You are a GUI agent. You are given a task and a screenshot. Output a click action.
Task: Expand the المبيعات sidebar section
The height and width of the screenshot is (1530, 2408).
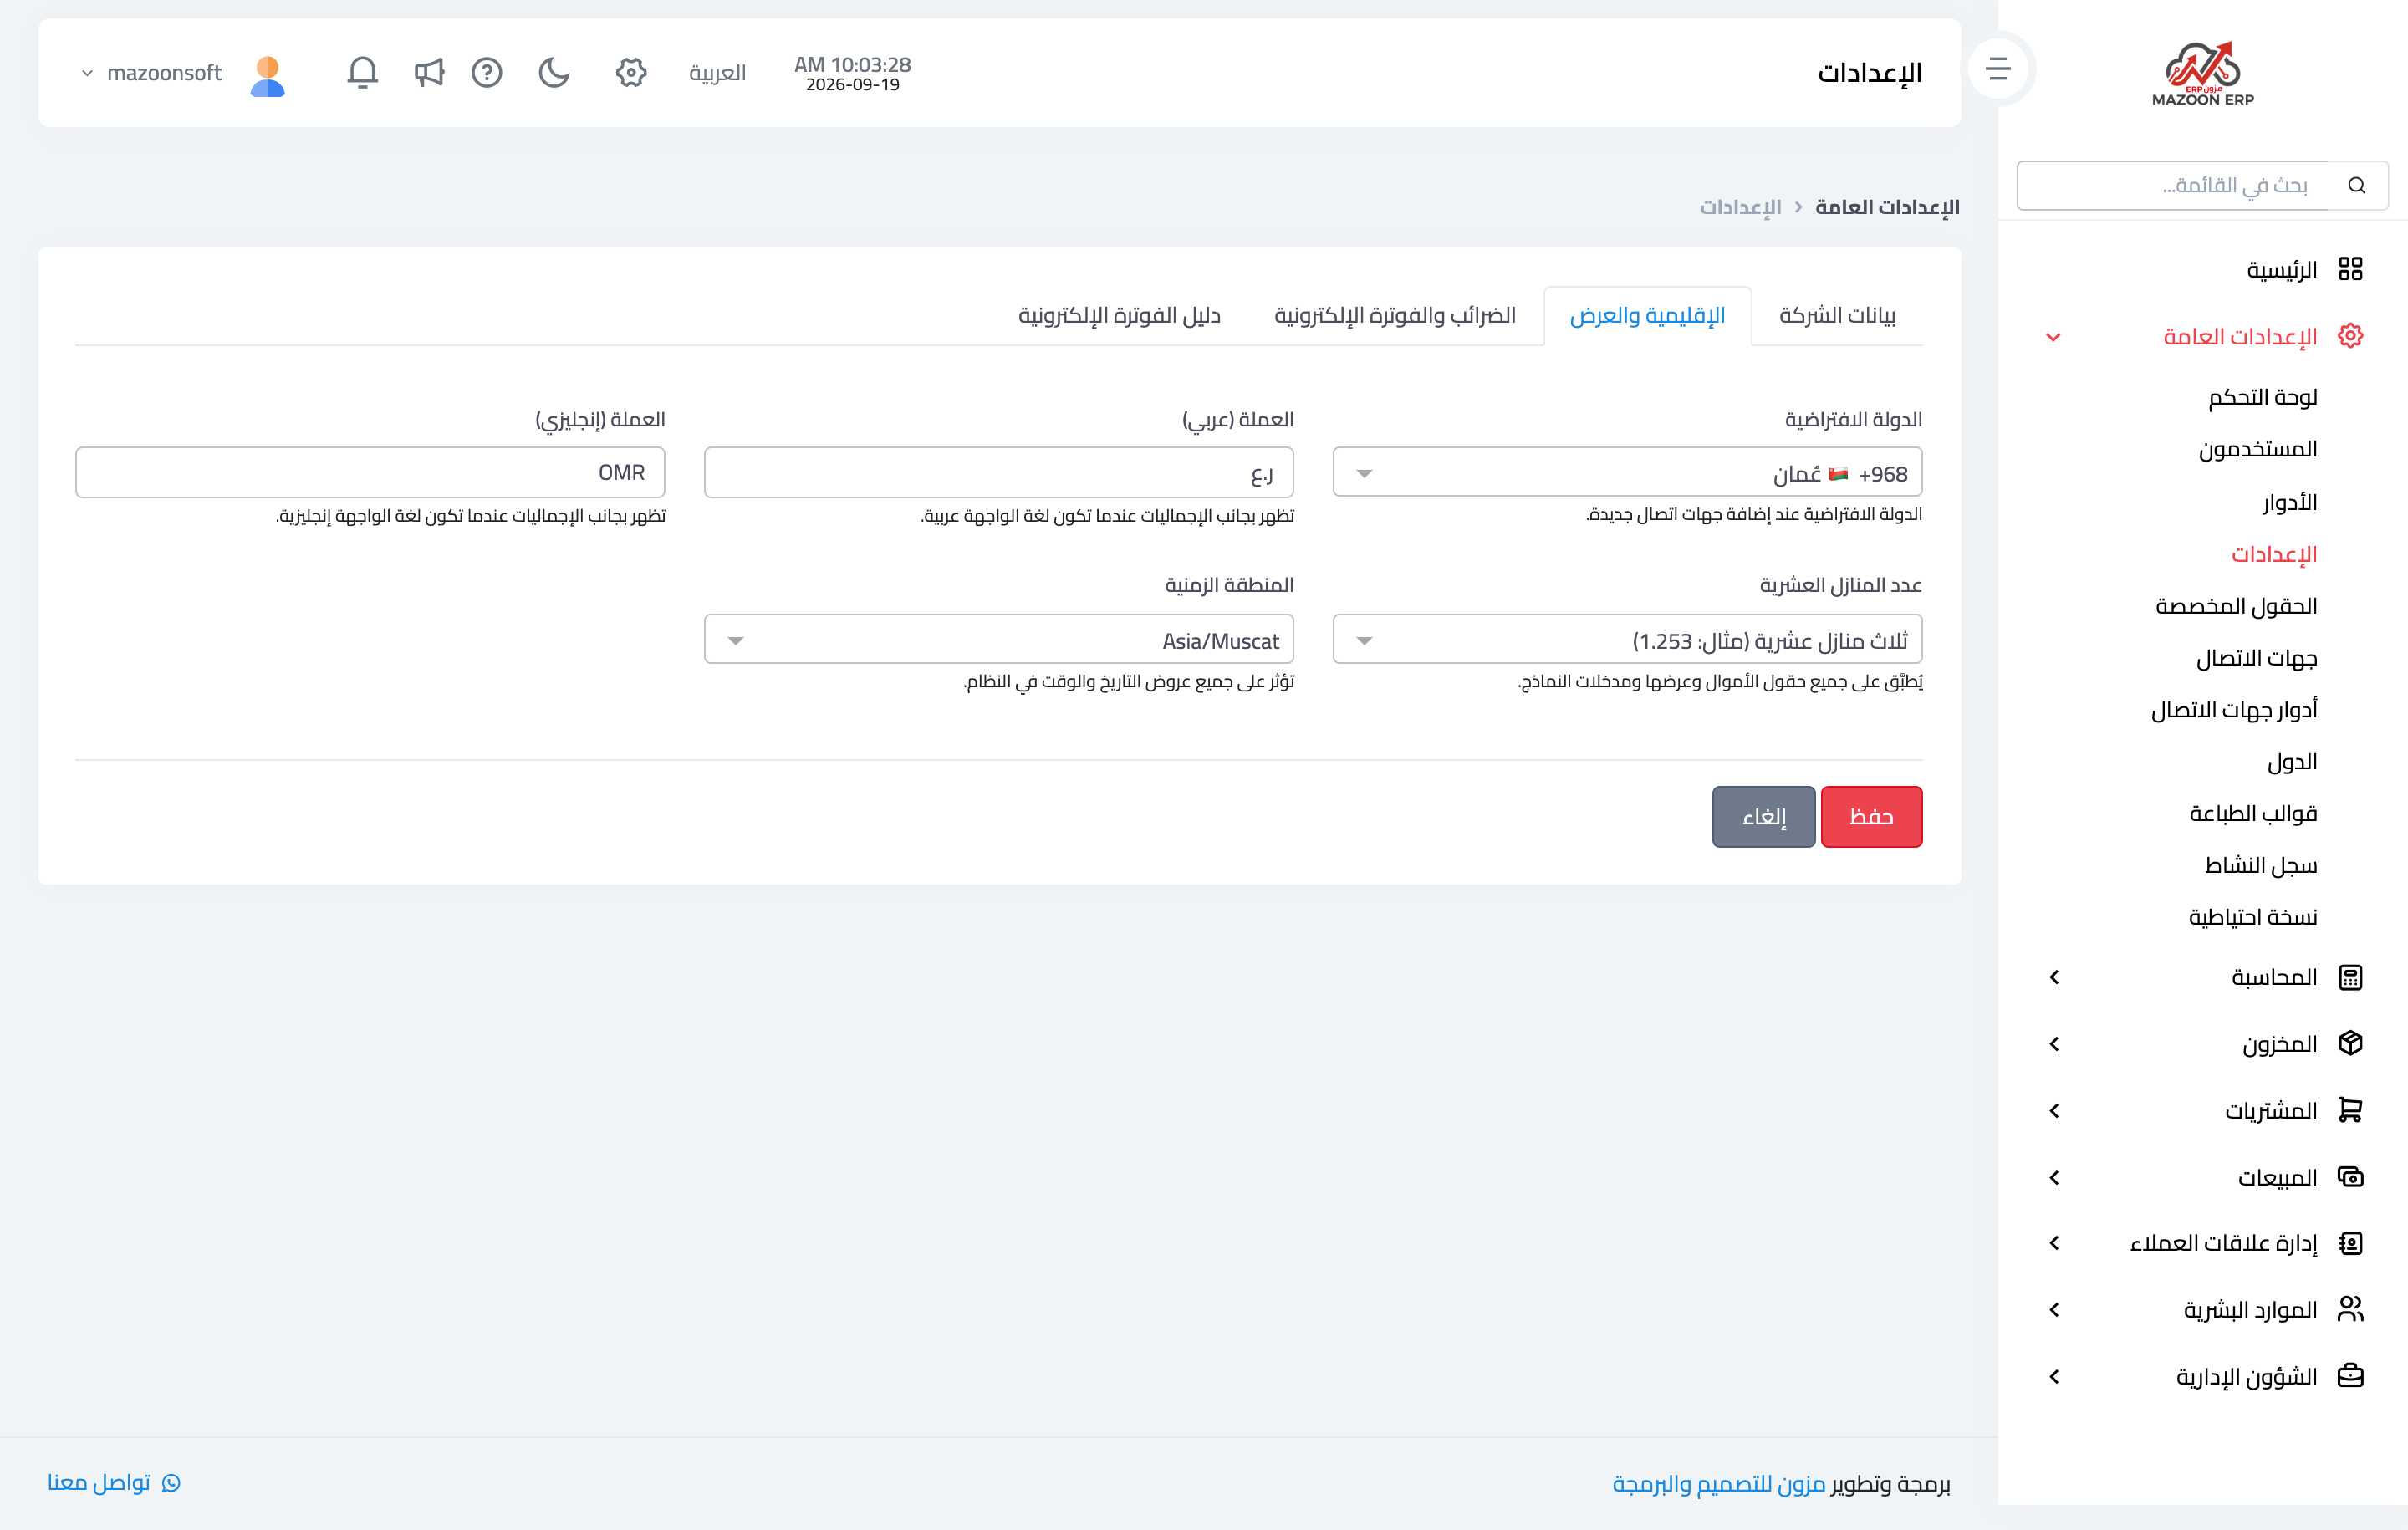coord(2054,1178)
